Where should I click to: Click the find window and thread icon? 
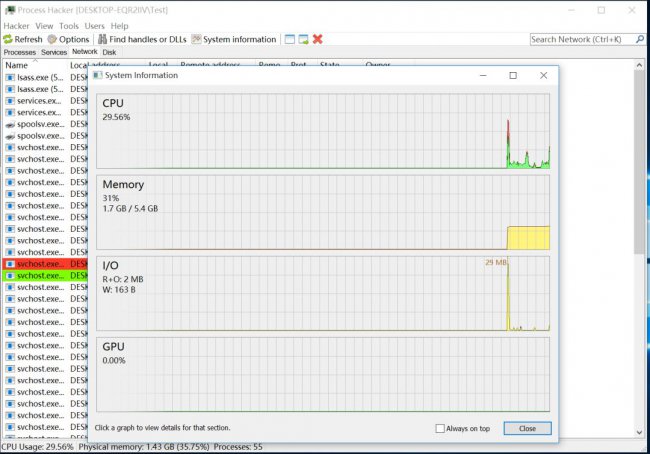303,39
